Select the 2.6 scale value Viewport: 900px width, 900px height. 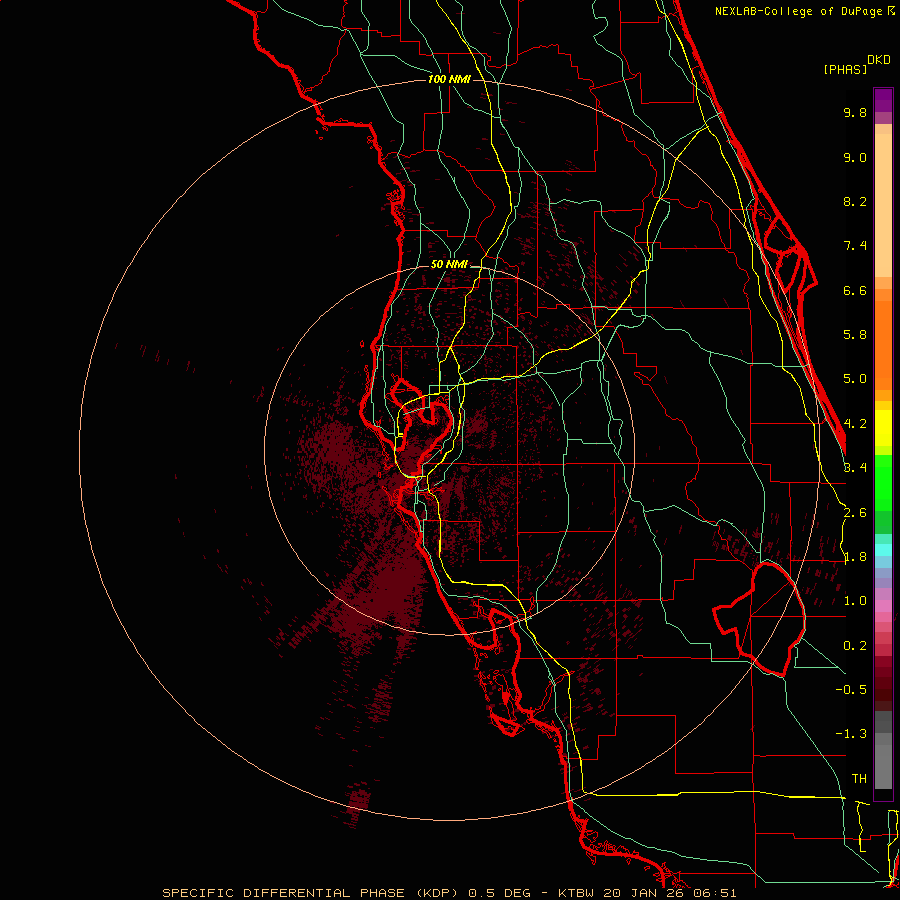click(x=855, y=513)
